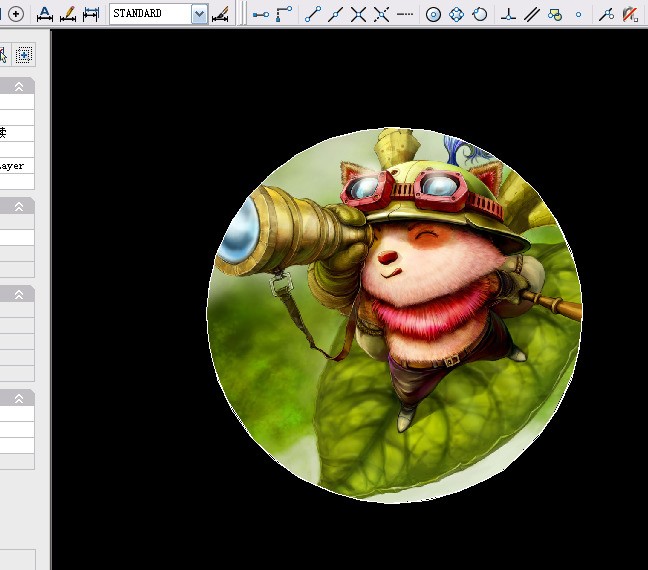
Task: Enable Snap to Endpoint
Action: pyautogui.click(x=312, y=14)
